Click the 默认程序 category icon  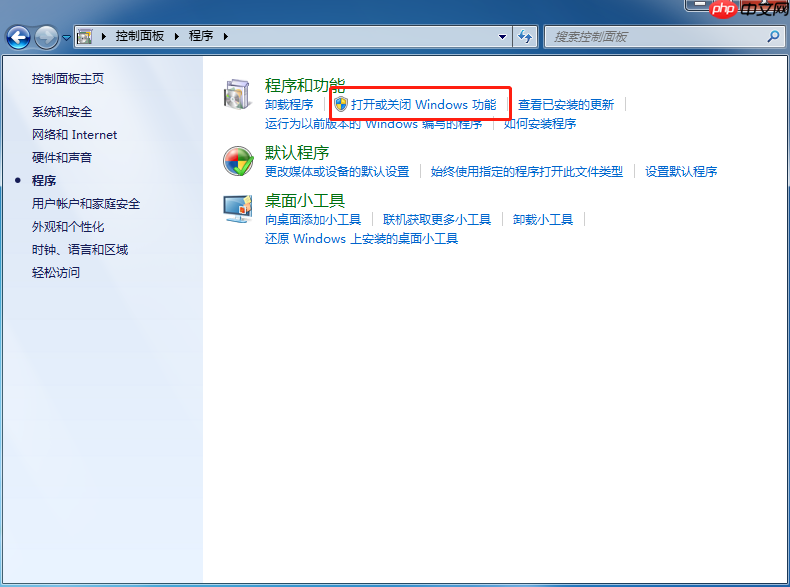pos(238,161)
